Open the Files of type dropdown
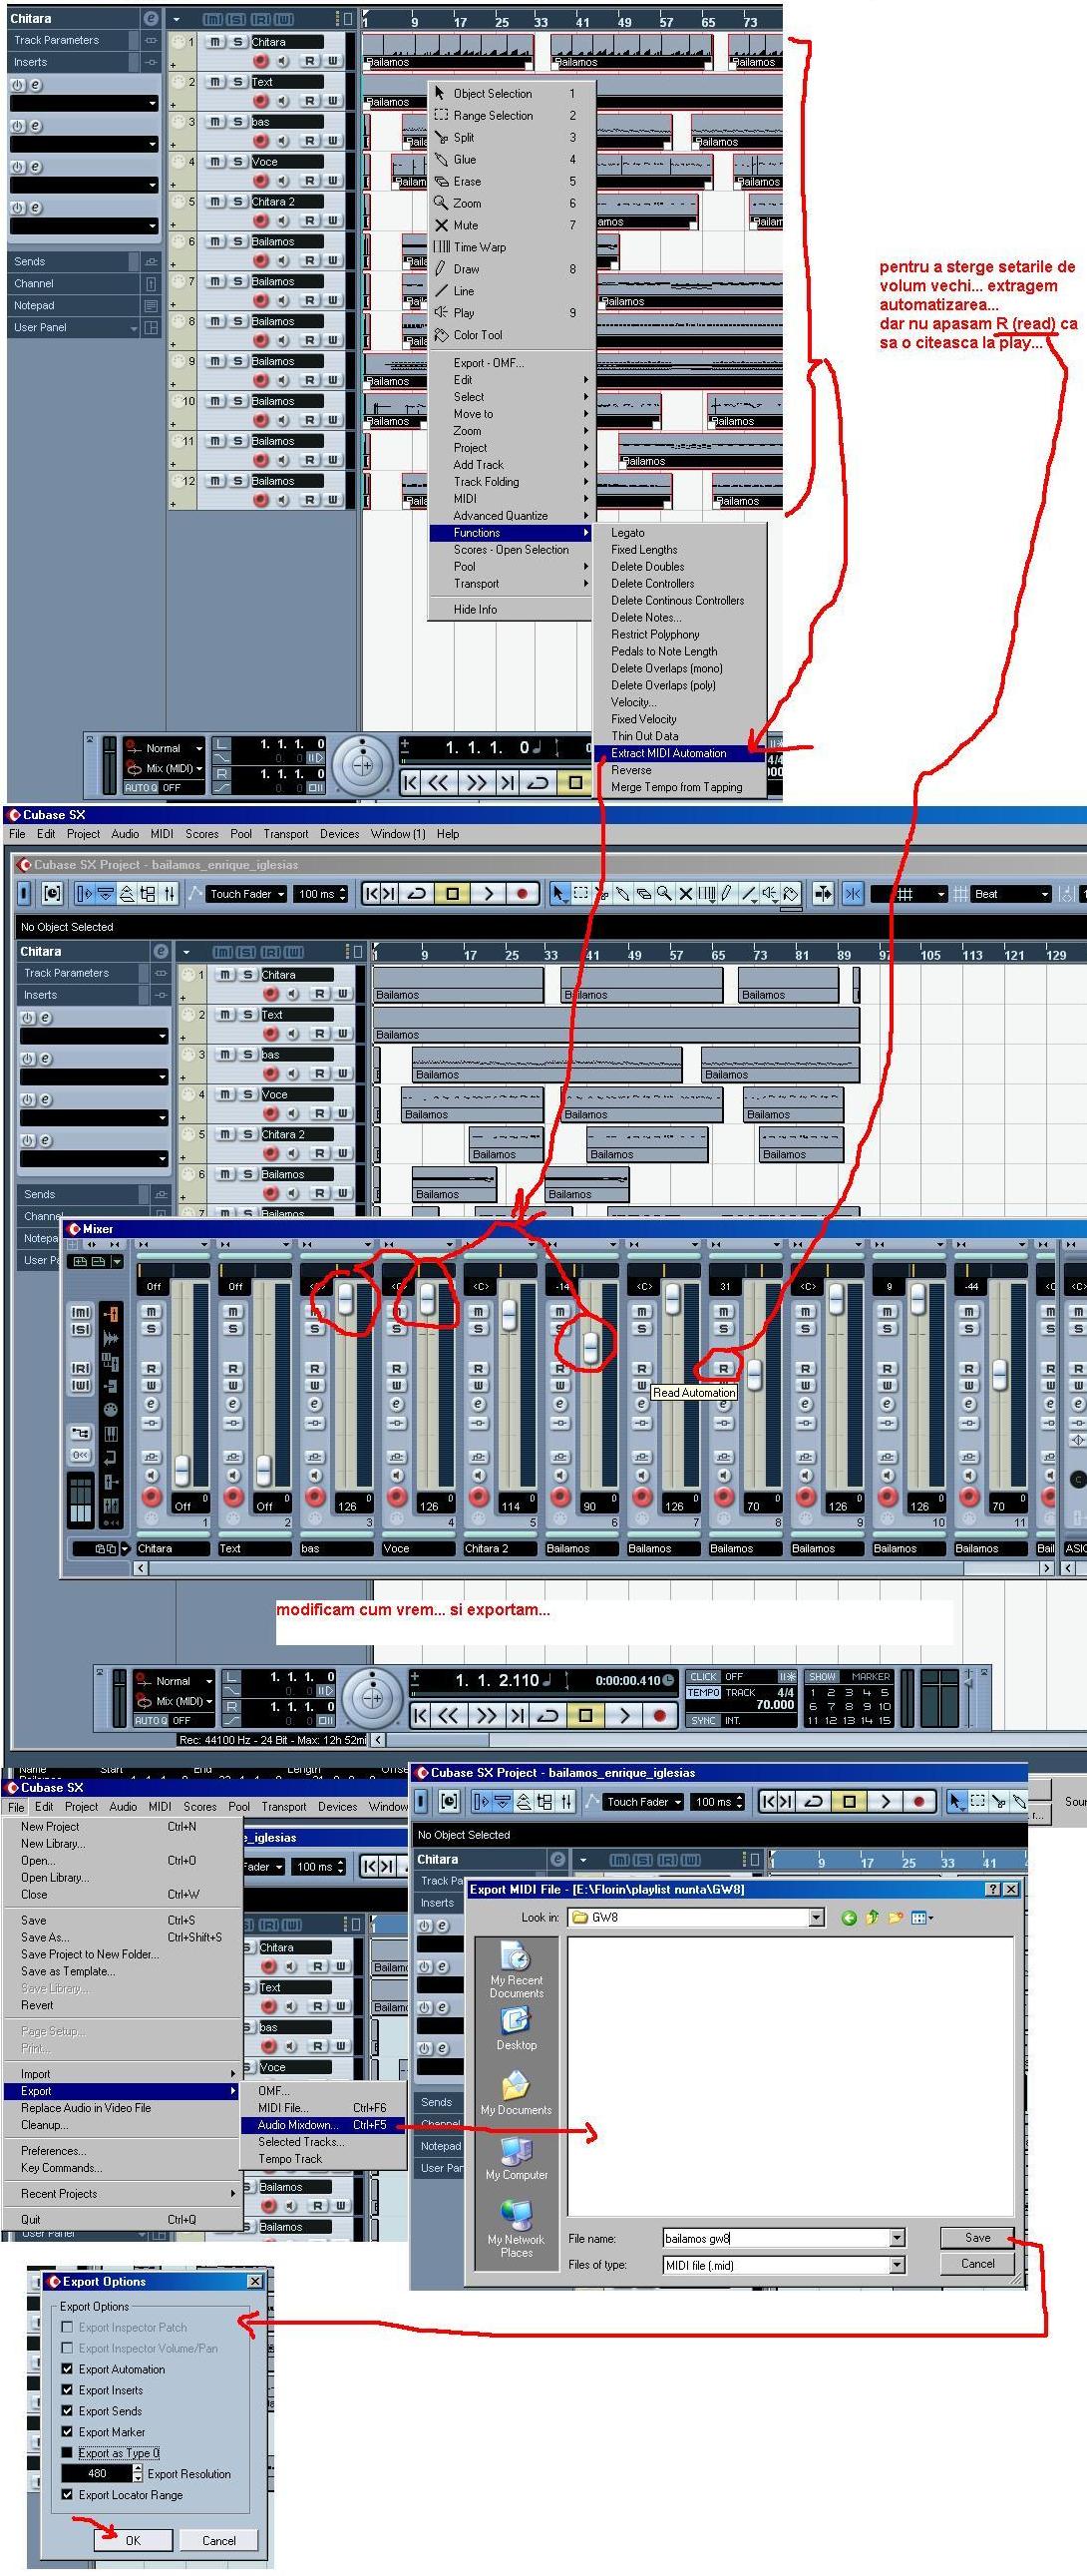 [x=897, y=2265]
